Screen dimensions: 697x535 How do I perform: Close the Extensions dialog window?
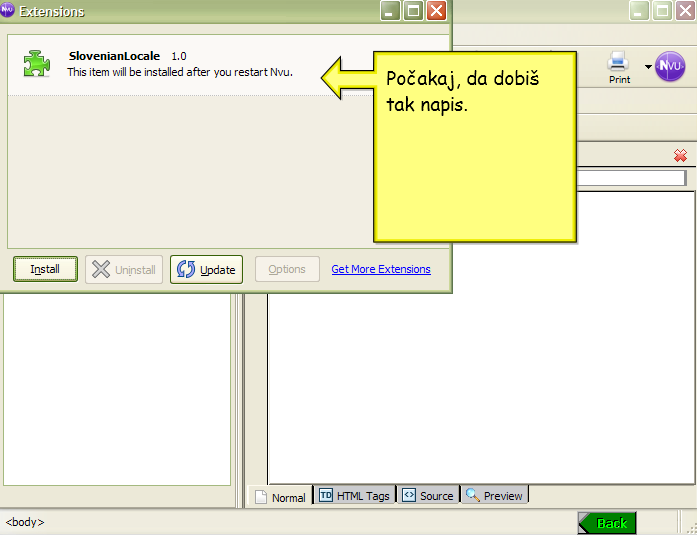click(437, 11)
